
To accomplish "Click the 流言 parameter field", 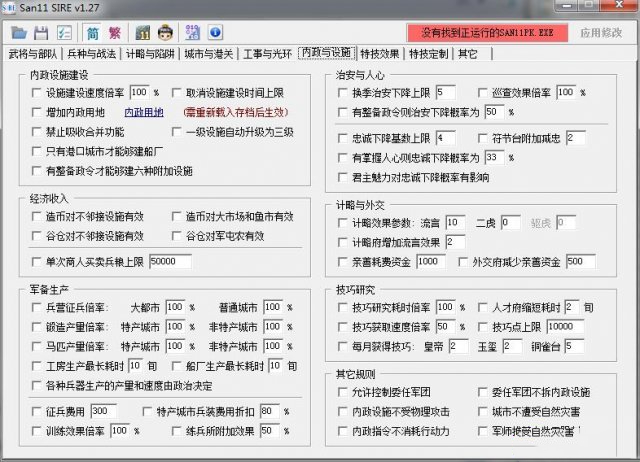I will point(455,222).
